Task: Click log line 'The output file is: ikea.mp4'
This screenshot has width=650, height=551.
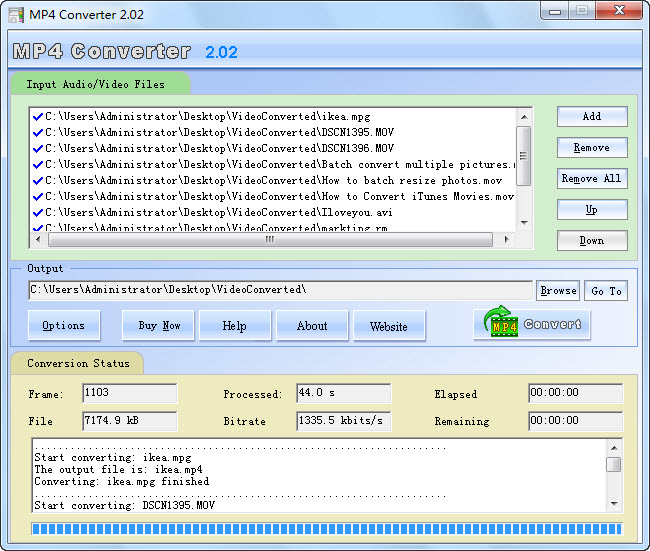Action: pos(119,470)
